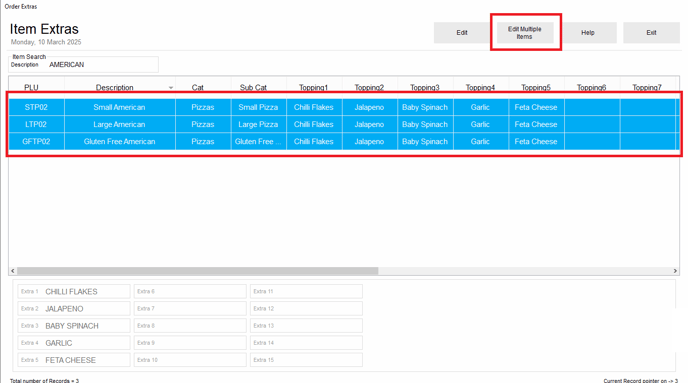
Task: Click the horizontal scrollbar right arrow
Action: click(x=675, y=271)
